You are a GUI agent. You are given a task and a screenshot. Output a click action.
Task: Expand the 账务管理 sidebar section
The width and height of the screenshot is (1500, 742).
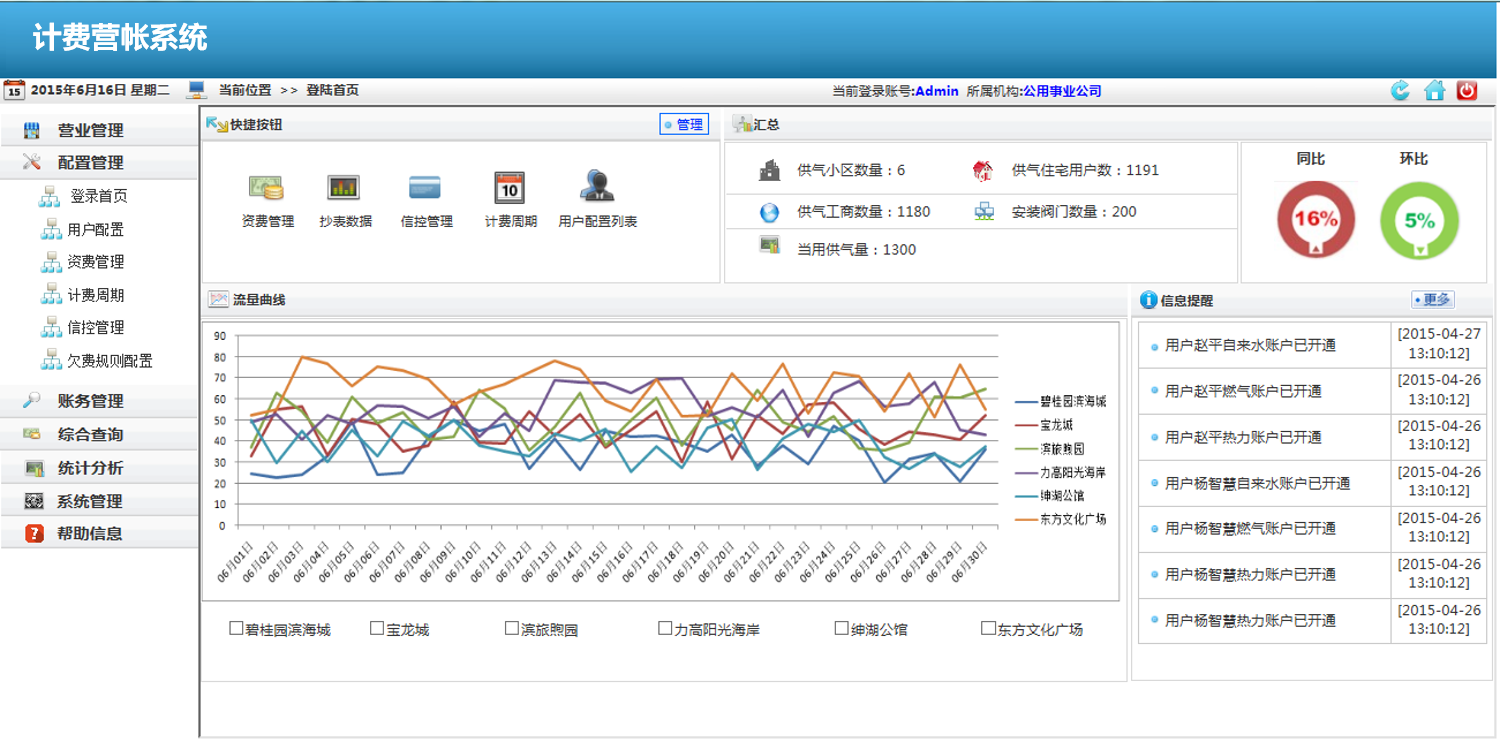point(99,401)
